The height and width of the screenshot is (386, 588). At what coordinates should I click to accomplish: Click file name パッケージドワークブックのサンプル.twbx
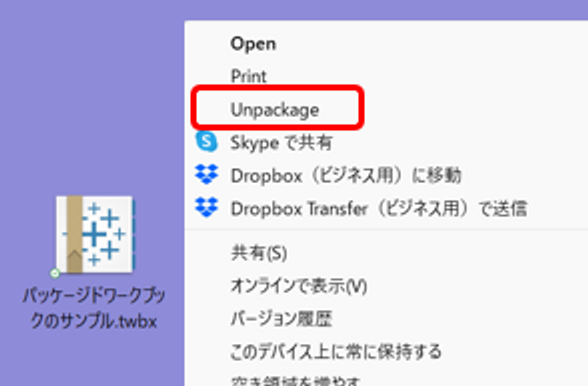click(94, 308)
